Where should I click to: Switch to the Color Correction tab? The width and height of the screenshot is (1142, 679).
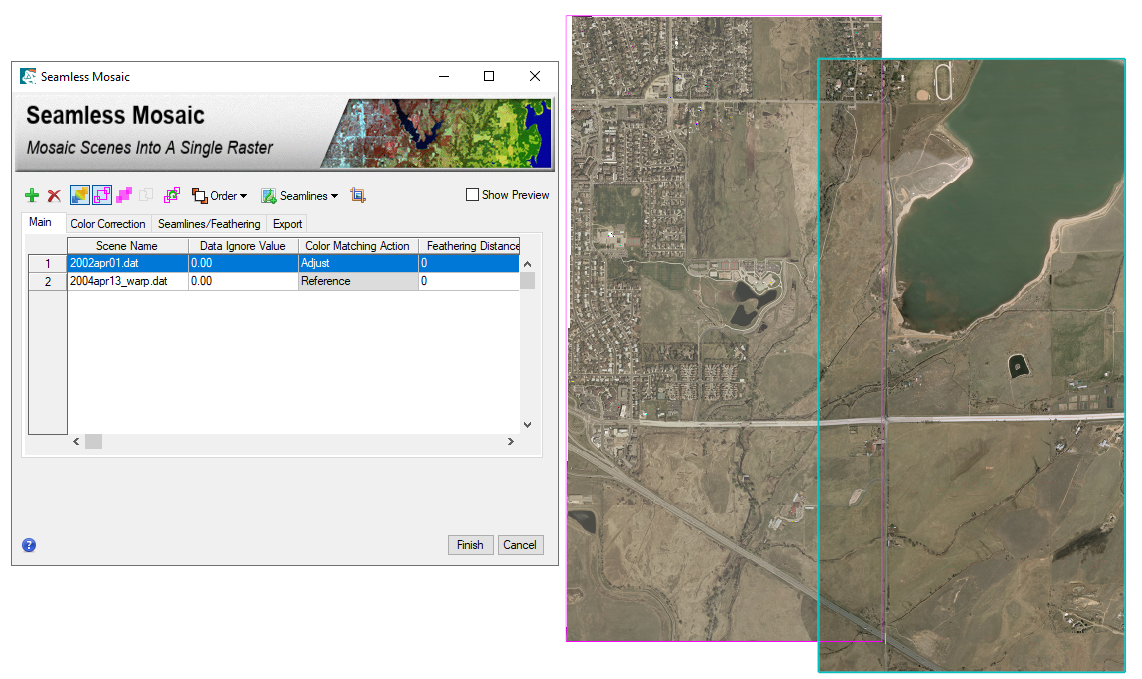(x=108, y=224)
